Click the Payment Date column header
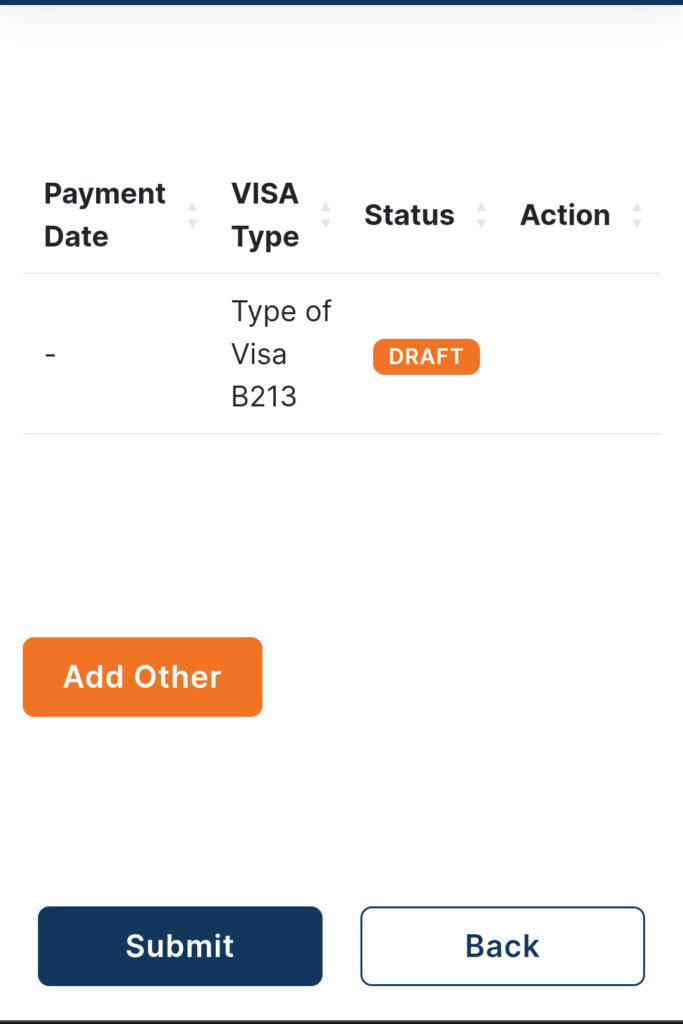The height and width of the screenshot is (1024, 683). (x=104, y=215)
